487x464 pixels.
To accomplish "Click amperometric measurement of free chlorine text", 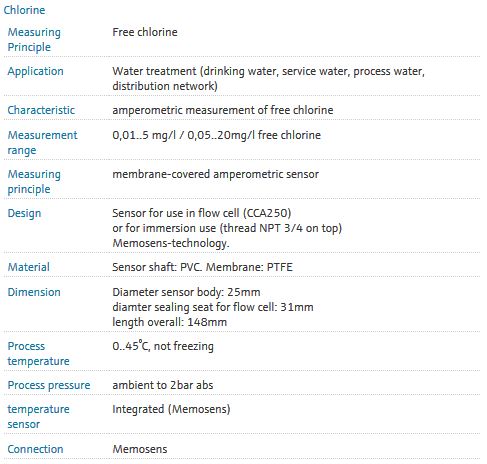I will 223,110.
